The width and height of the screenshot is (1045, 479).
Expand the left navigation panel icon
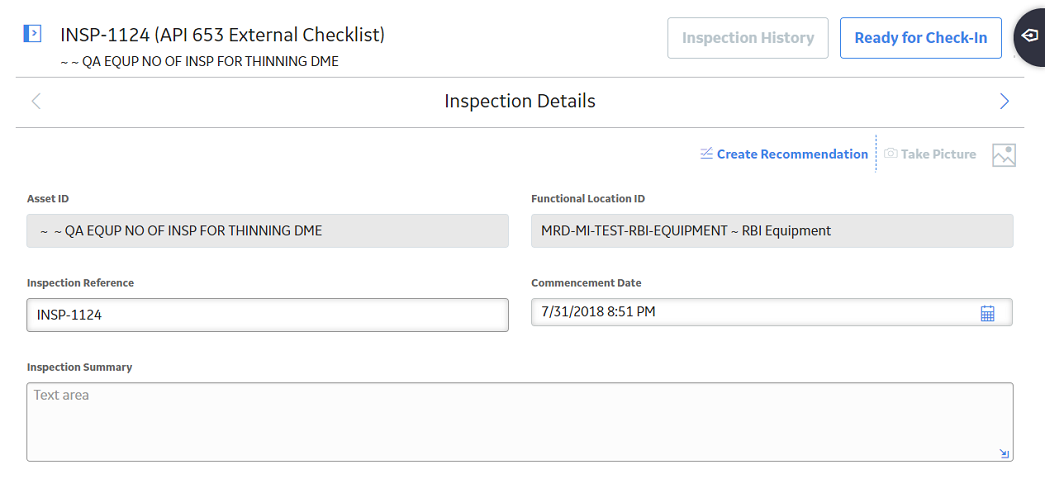pos(32,33)
